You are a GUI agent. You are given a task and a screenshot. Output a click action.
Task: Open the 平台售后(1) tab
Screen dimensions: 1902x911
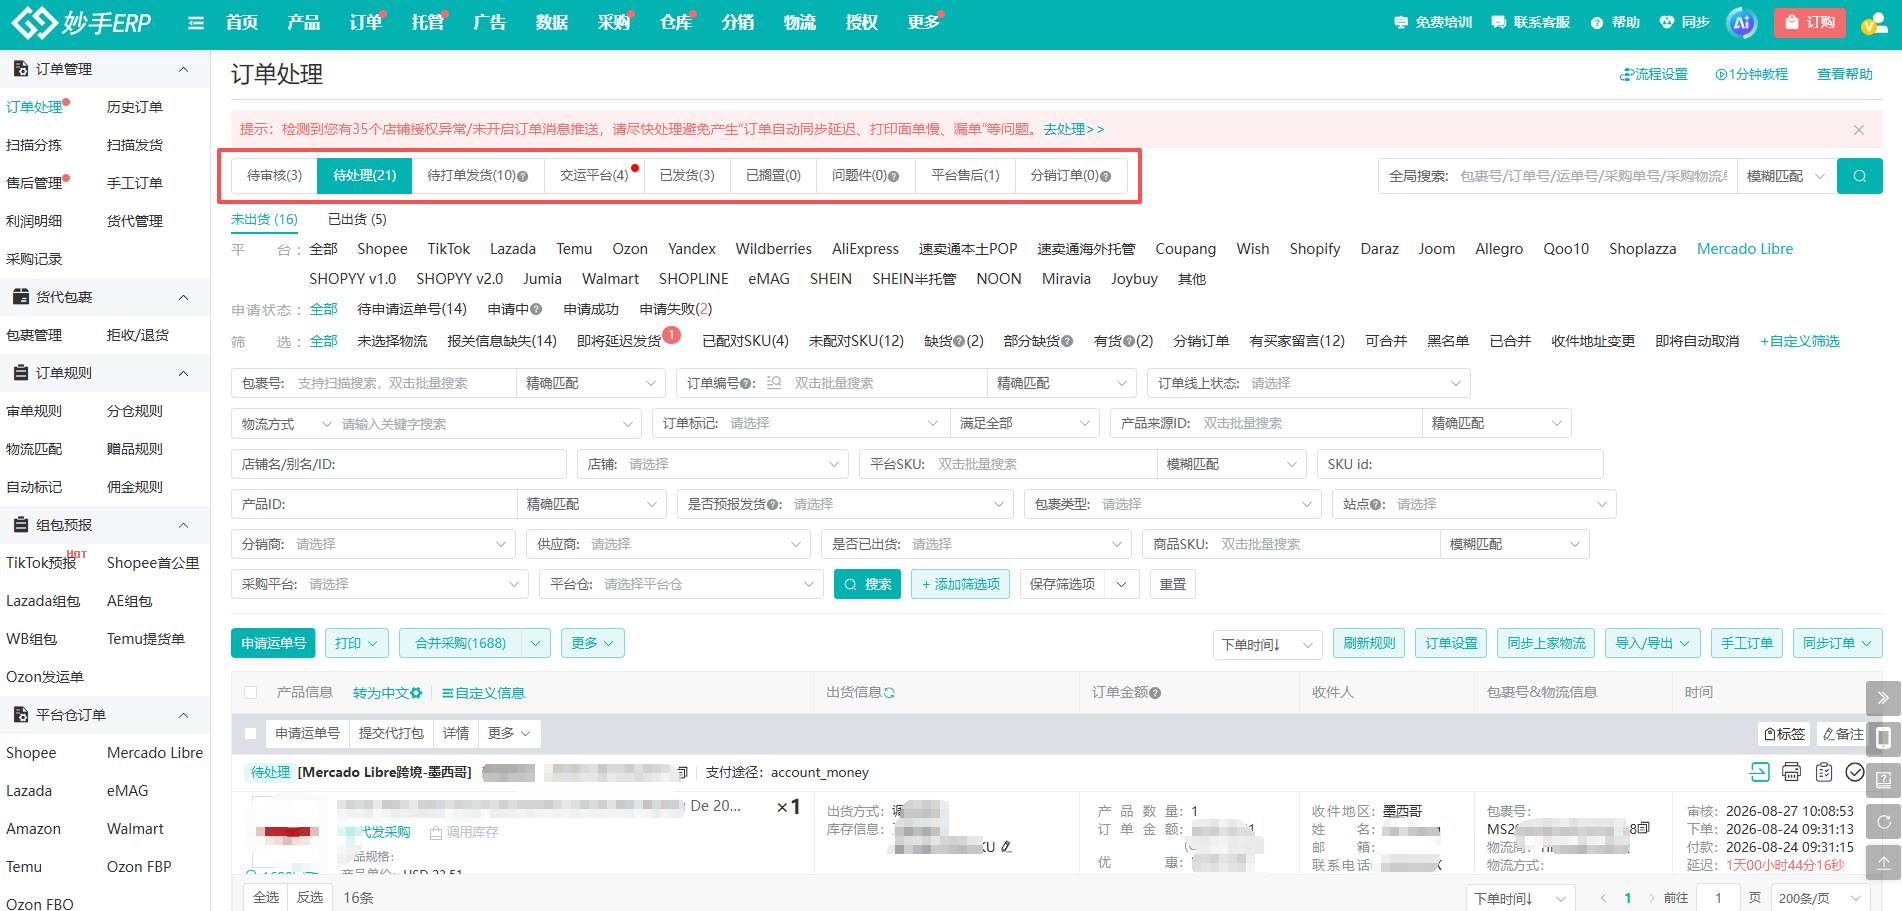click(x=965, y=175)
